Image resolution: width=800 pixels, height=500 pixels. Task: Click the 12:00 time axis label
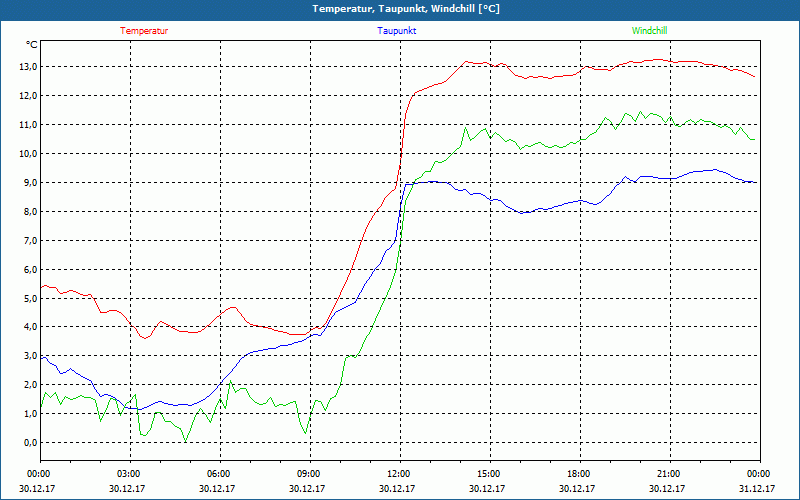(x=398, y=474)
